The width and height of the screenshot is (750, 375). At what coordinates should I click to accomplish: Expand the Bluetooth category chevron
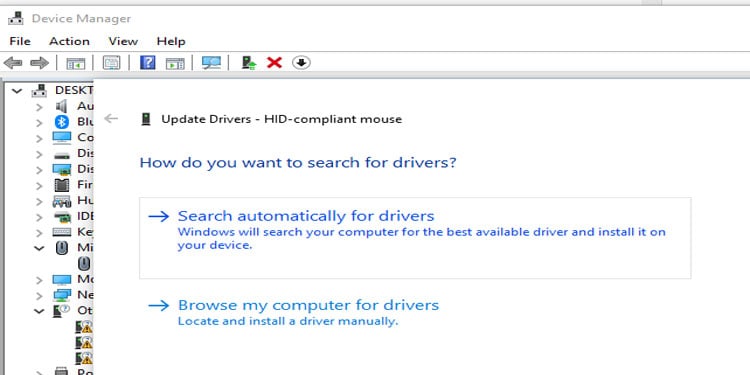pos(39,123)
